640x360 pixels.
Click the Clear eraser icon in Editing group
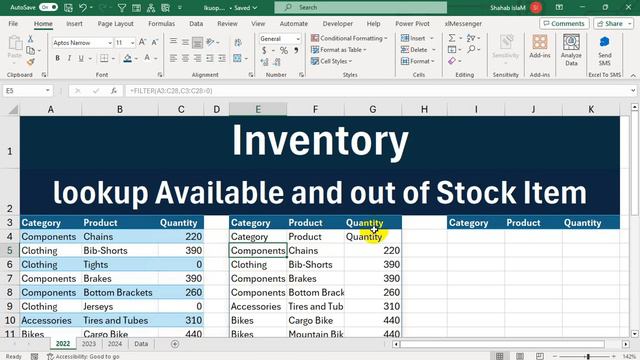click(451, 61)
